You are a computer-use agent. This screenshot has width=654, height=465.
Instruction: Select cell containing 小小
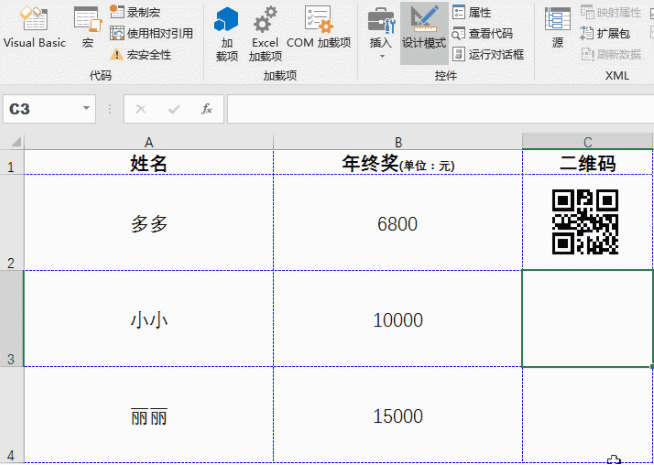[149, 319]
